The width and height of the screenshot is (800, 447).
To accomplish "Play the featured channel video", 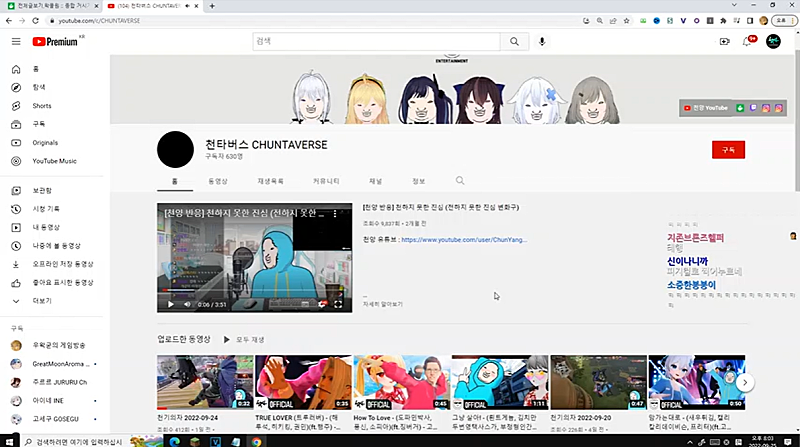I will coord(170,304).
